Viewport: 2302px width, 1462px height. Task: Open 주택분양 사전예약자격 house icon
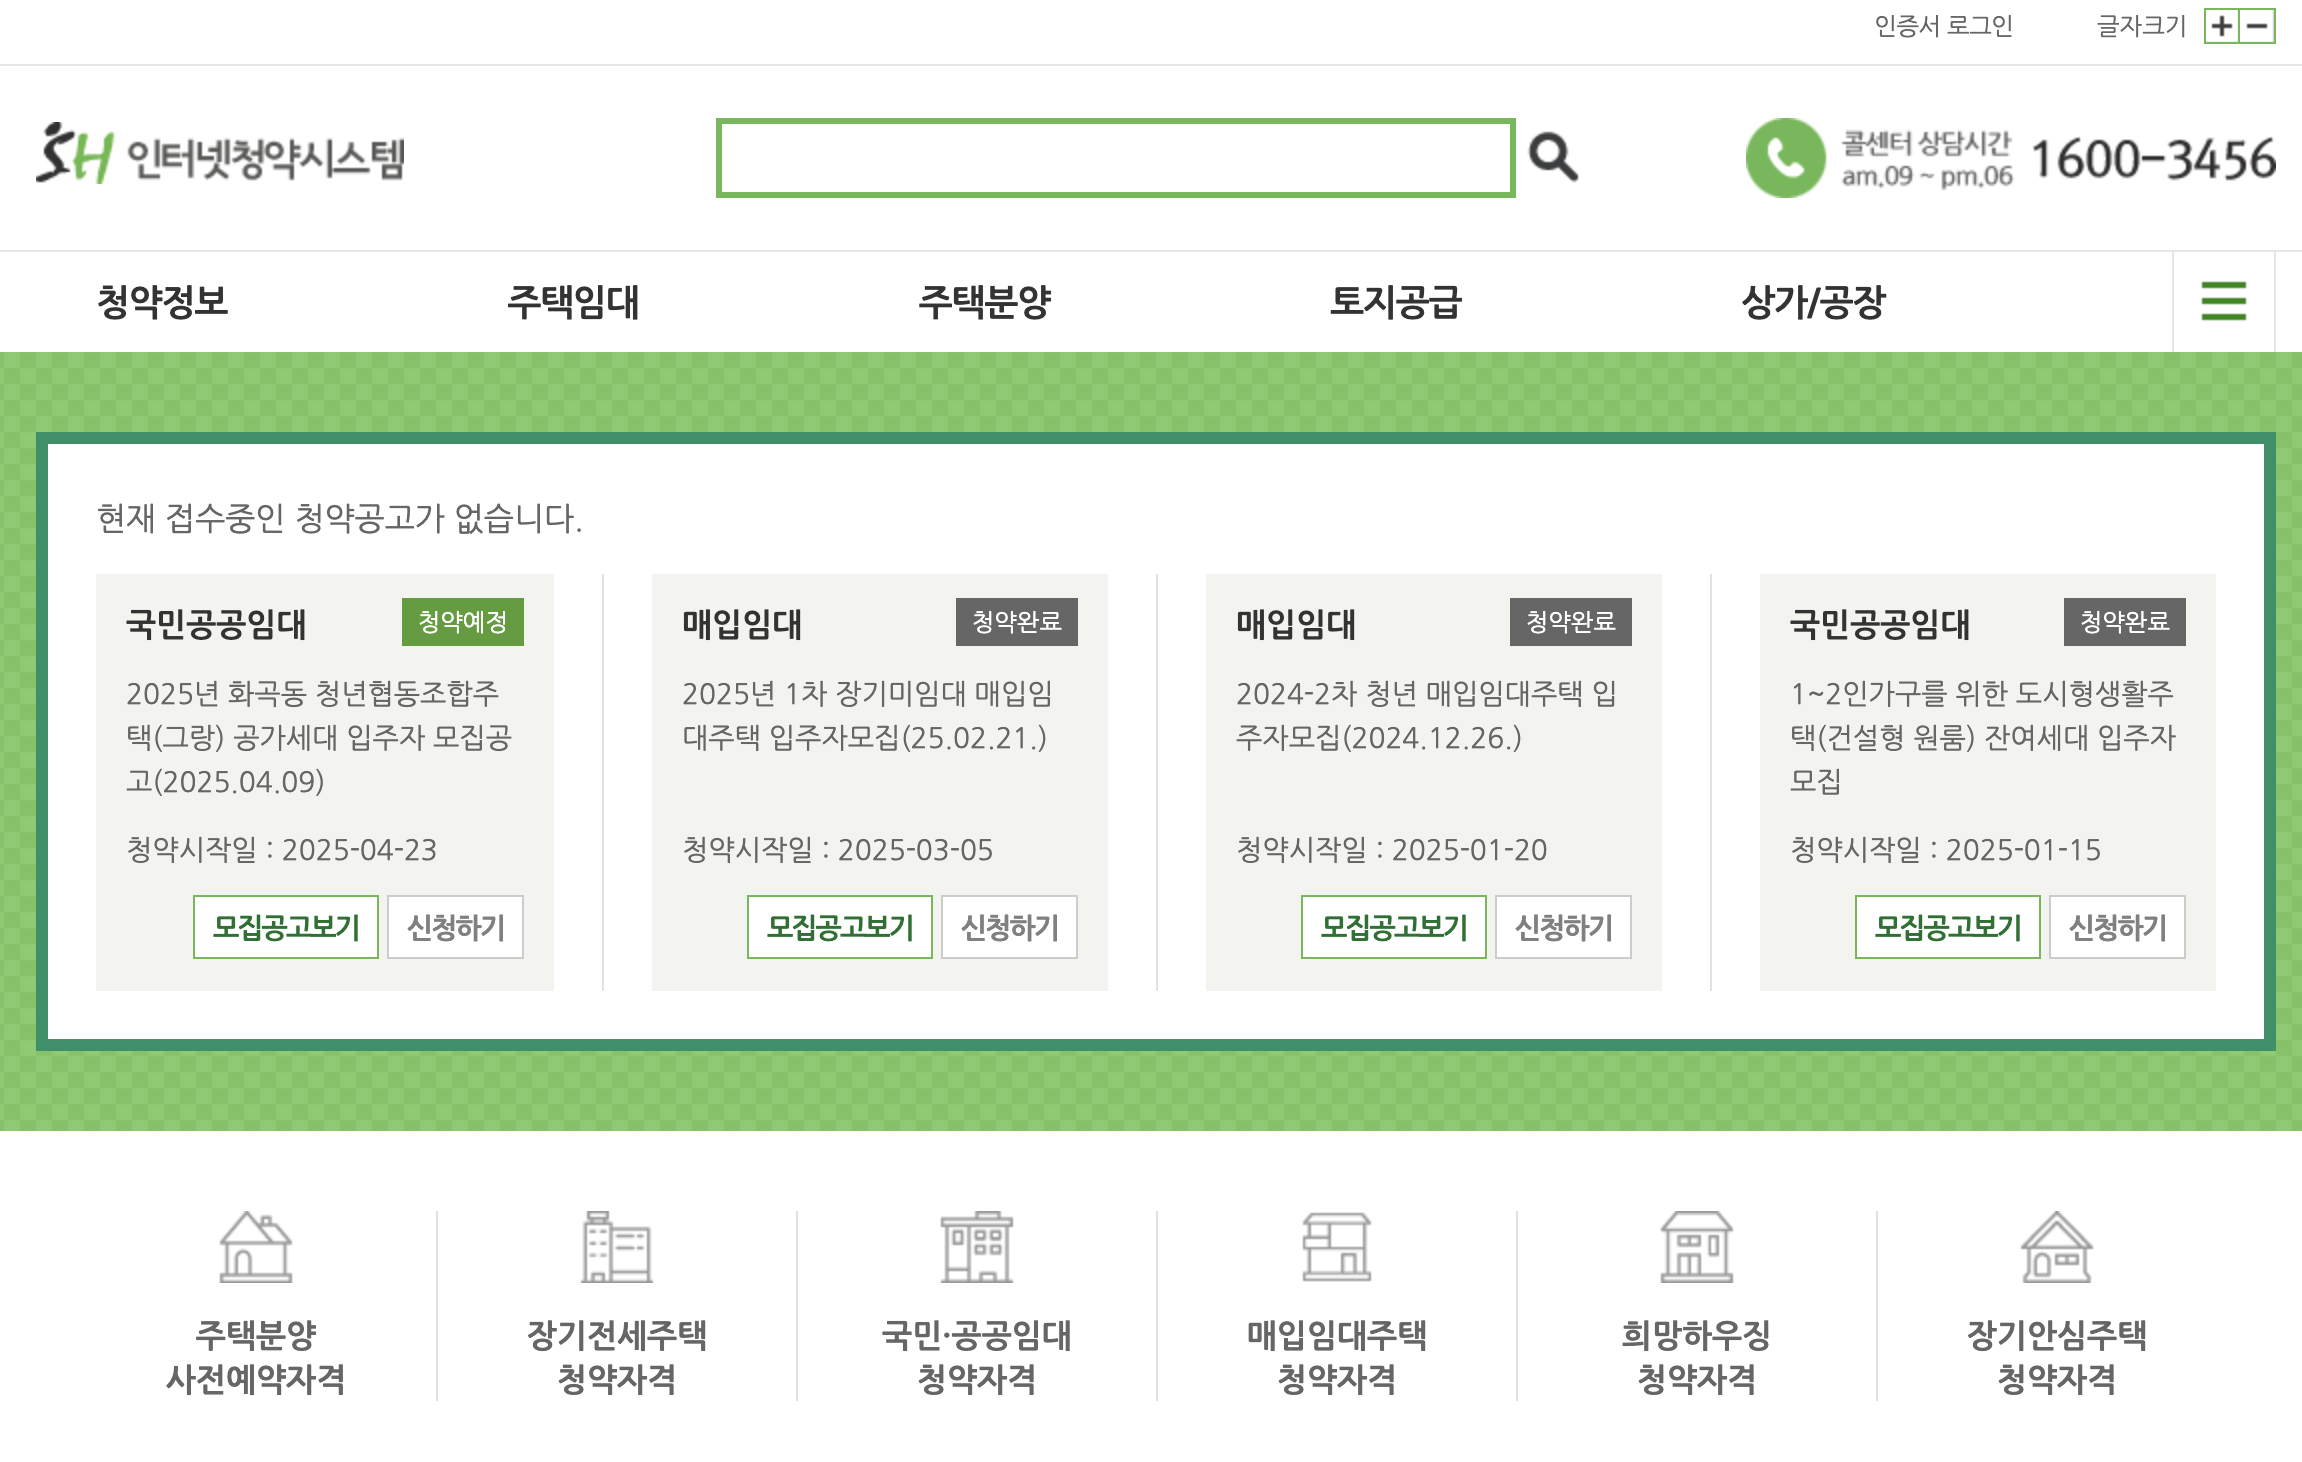(x=256, y=1247)
